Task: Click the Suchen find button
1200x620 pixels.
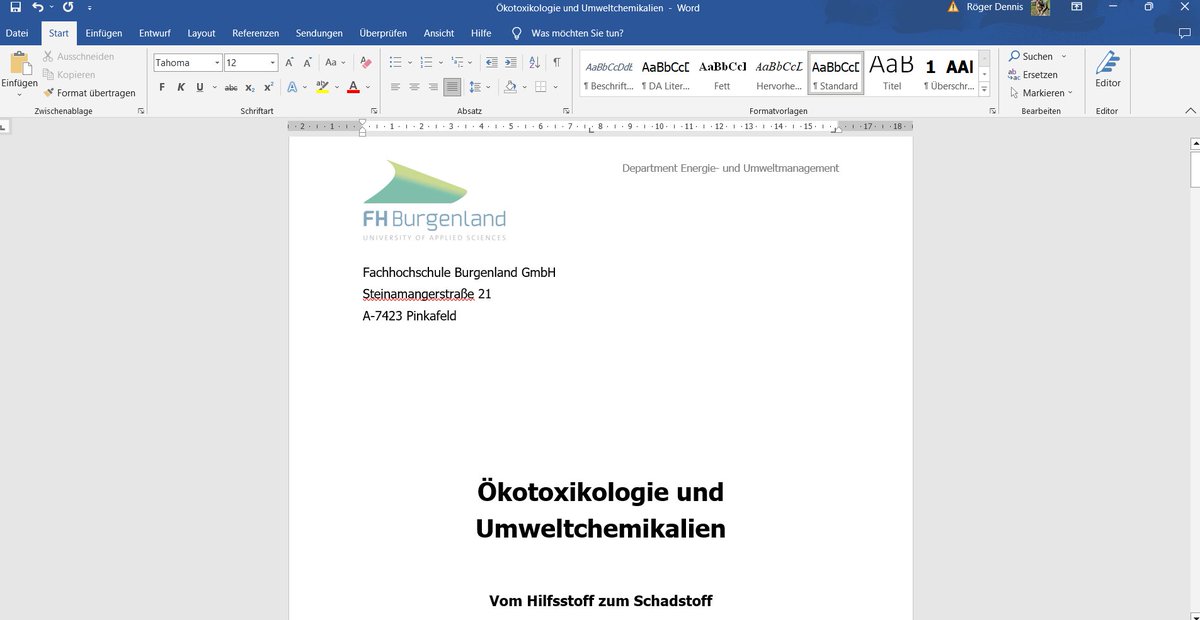Action: pos(1031,57)
